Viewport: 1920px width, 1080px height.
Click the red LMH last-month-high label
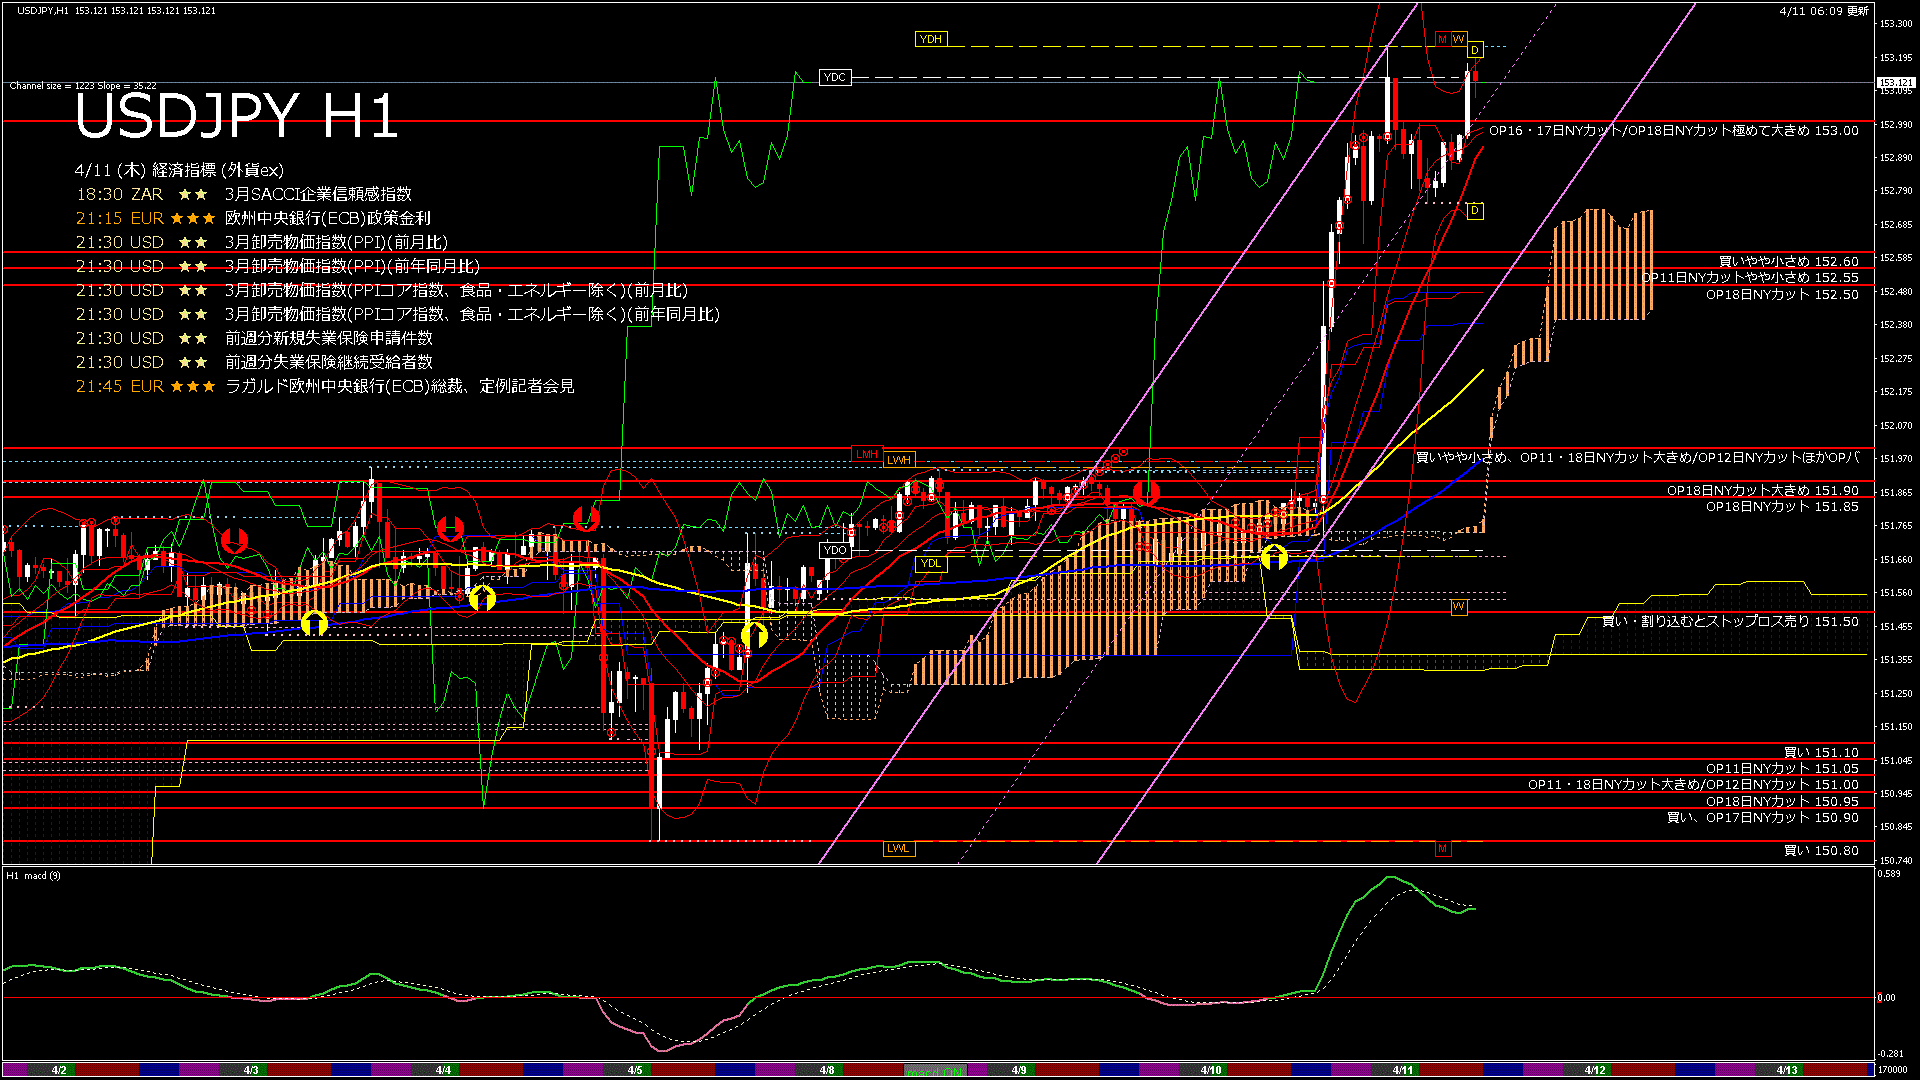point(866,454)
